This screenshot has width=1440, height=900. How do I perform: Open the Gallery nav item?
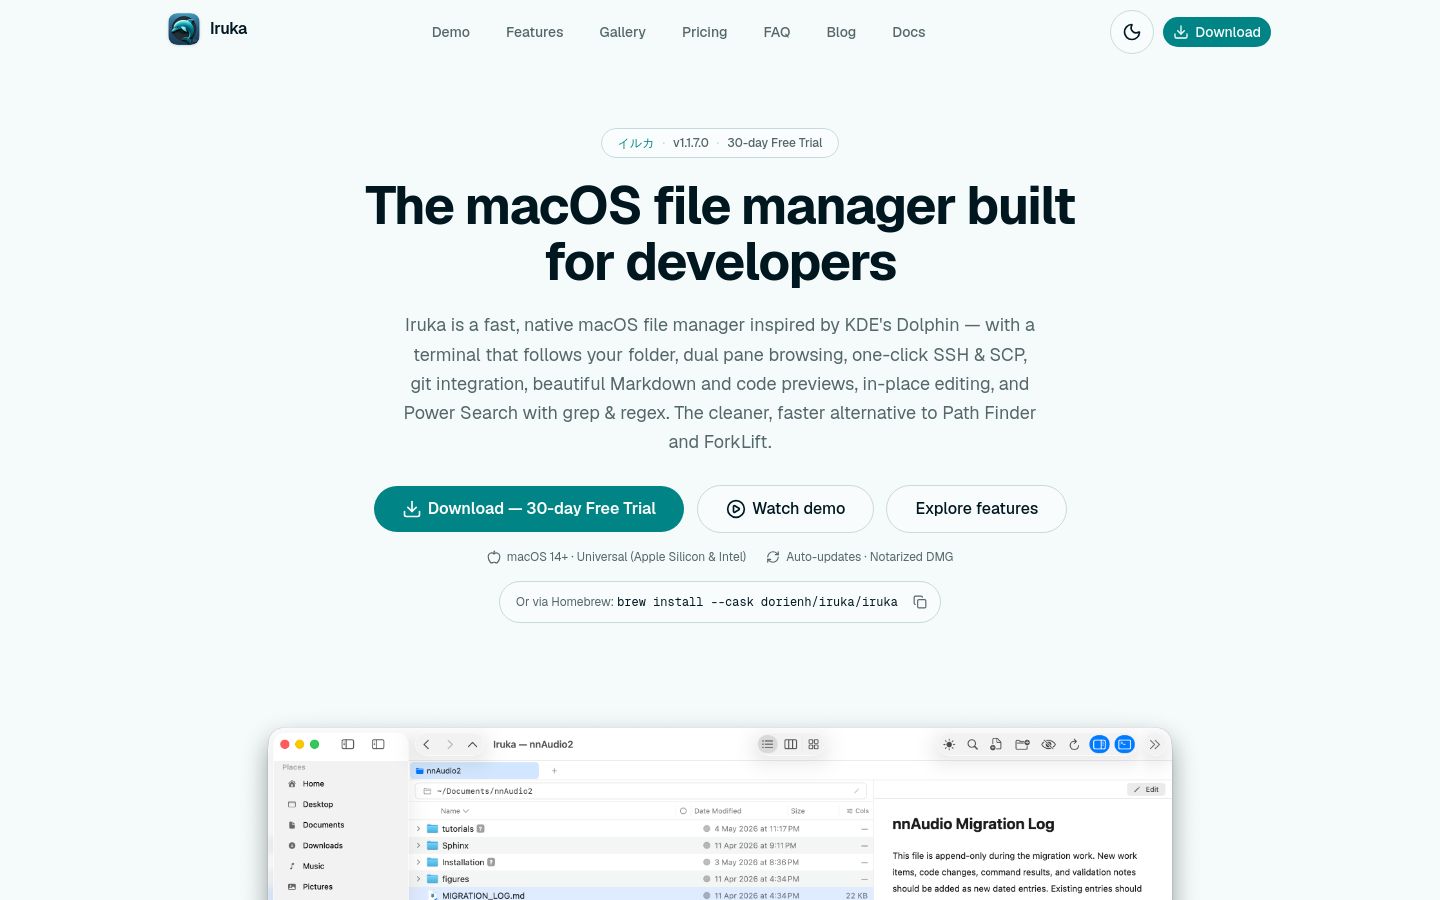[x=623, y=32]
